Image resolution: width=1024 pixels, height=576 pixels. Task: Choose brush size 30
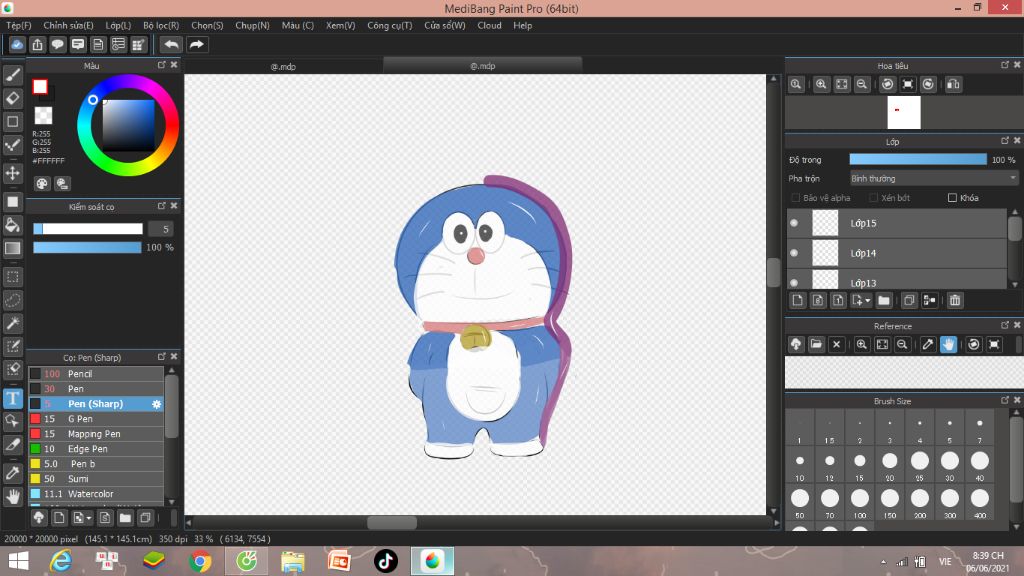950,464
